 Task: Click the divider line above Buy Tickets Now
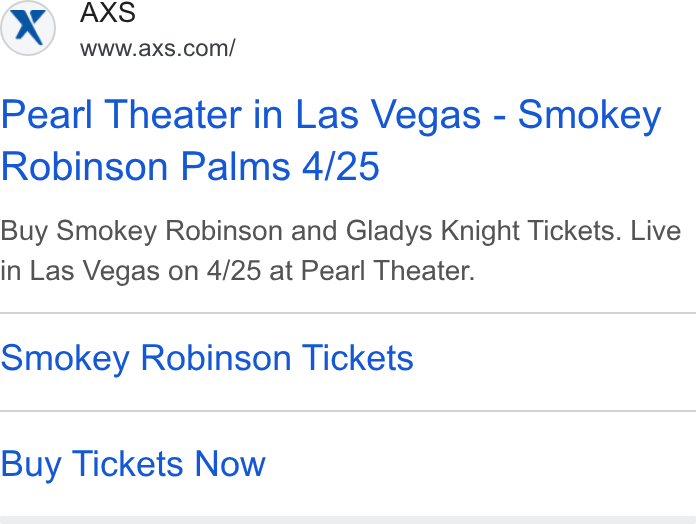[348, 411]
